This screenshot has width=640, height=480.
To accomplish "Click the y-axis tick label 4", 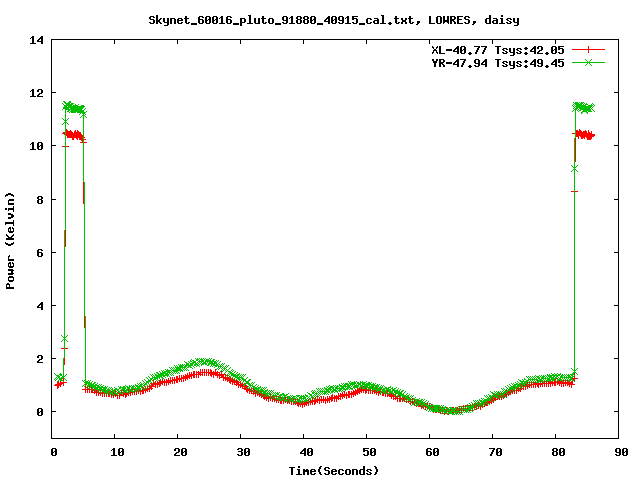I will tap(40, 306).
